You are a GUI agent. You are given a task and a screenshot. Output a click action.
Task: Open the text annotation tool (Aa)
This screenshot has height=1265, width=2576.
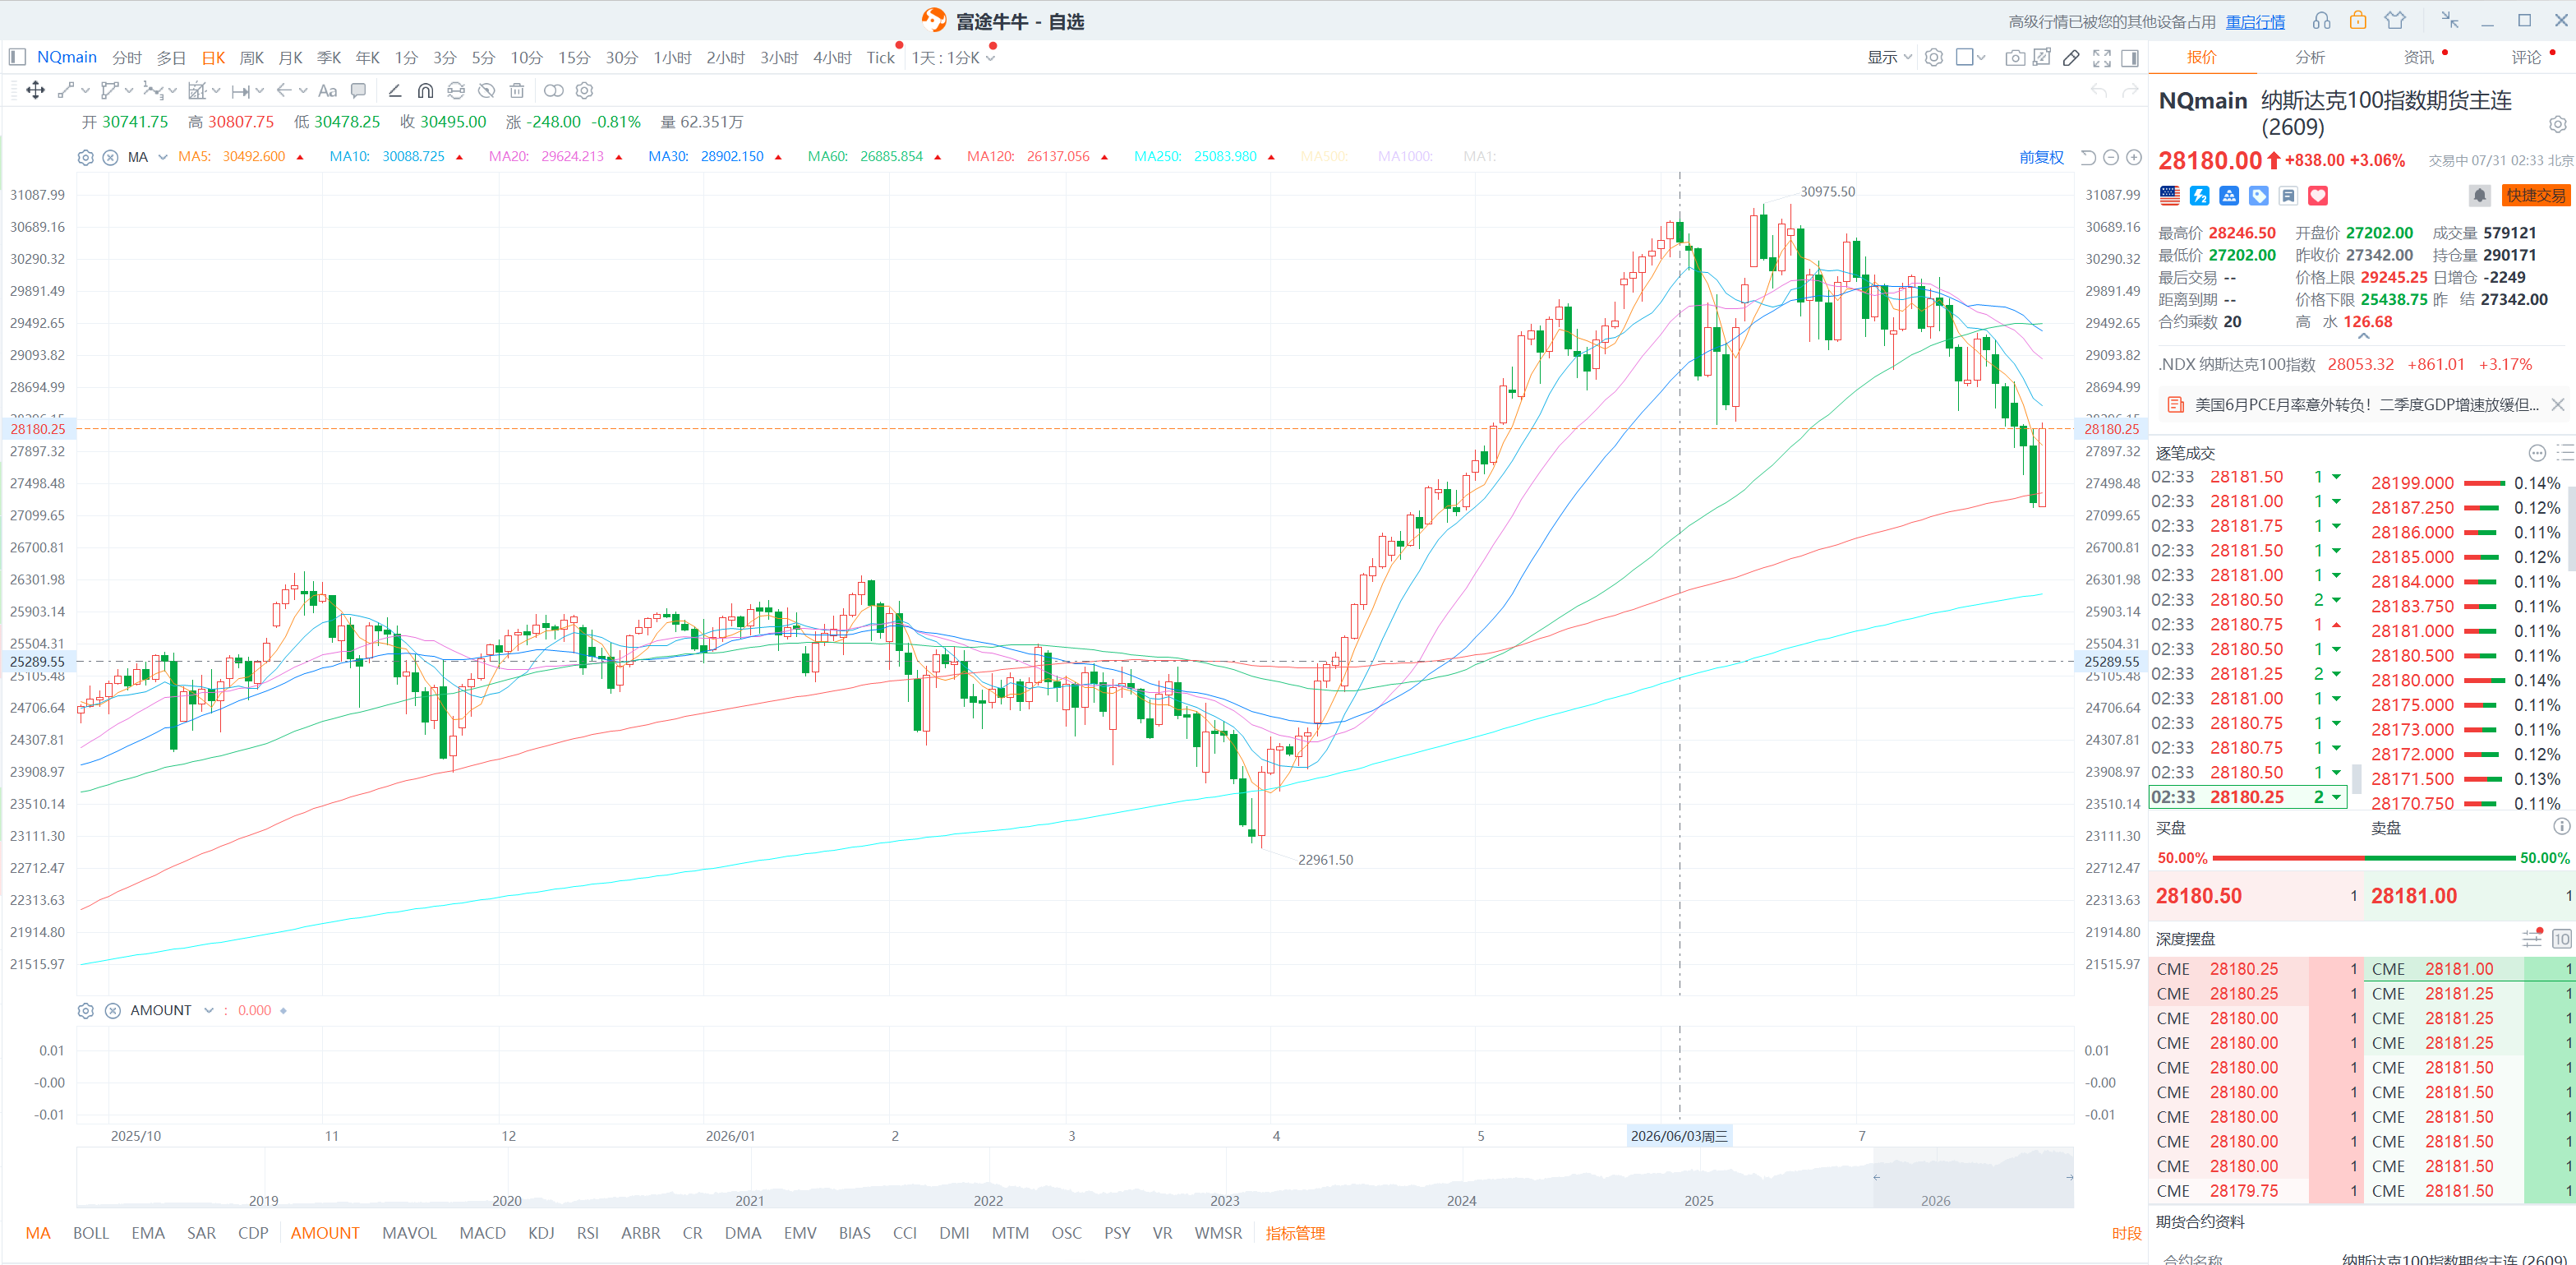(x=327, y=91)
